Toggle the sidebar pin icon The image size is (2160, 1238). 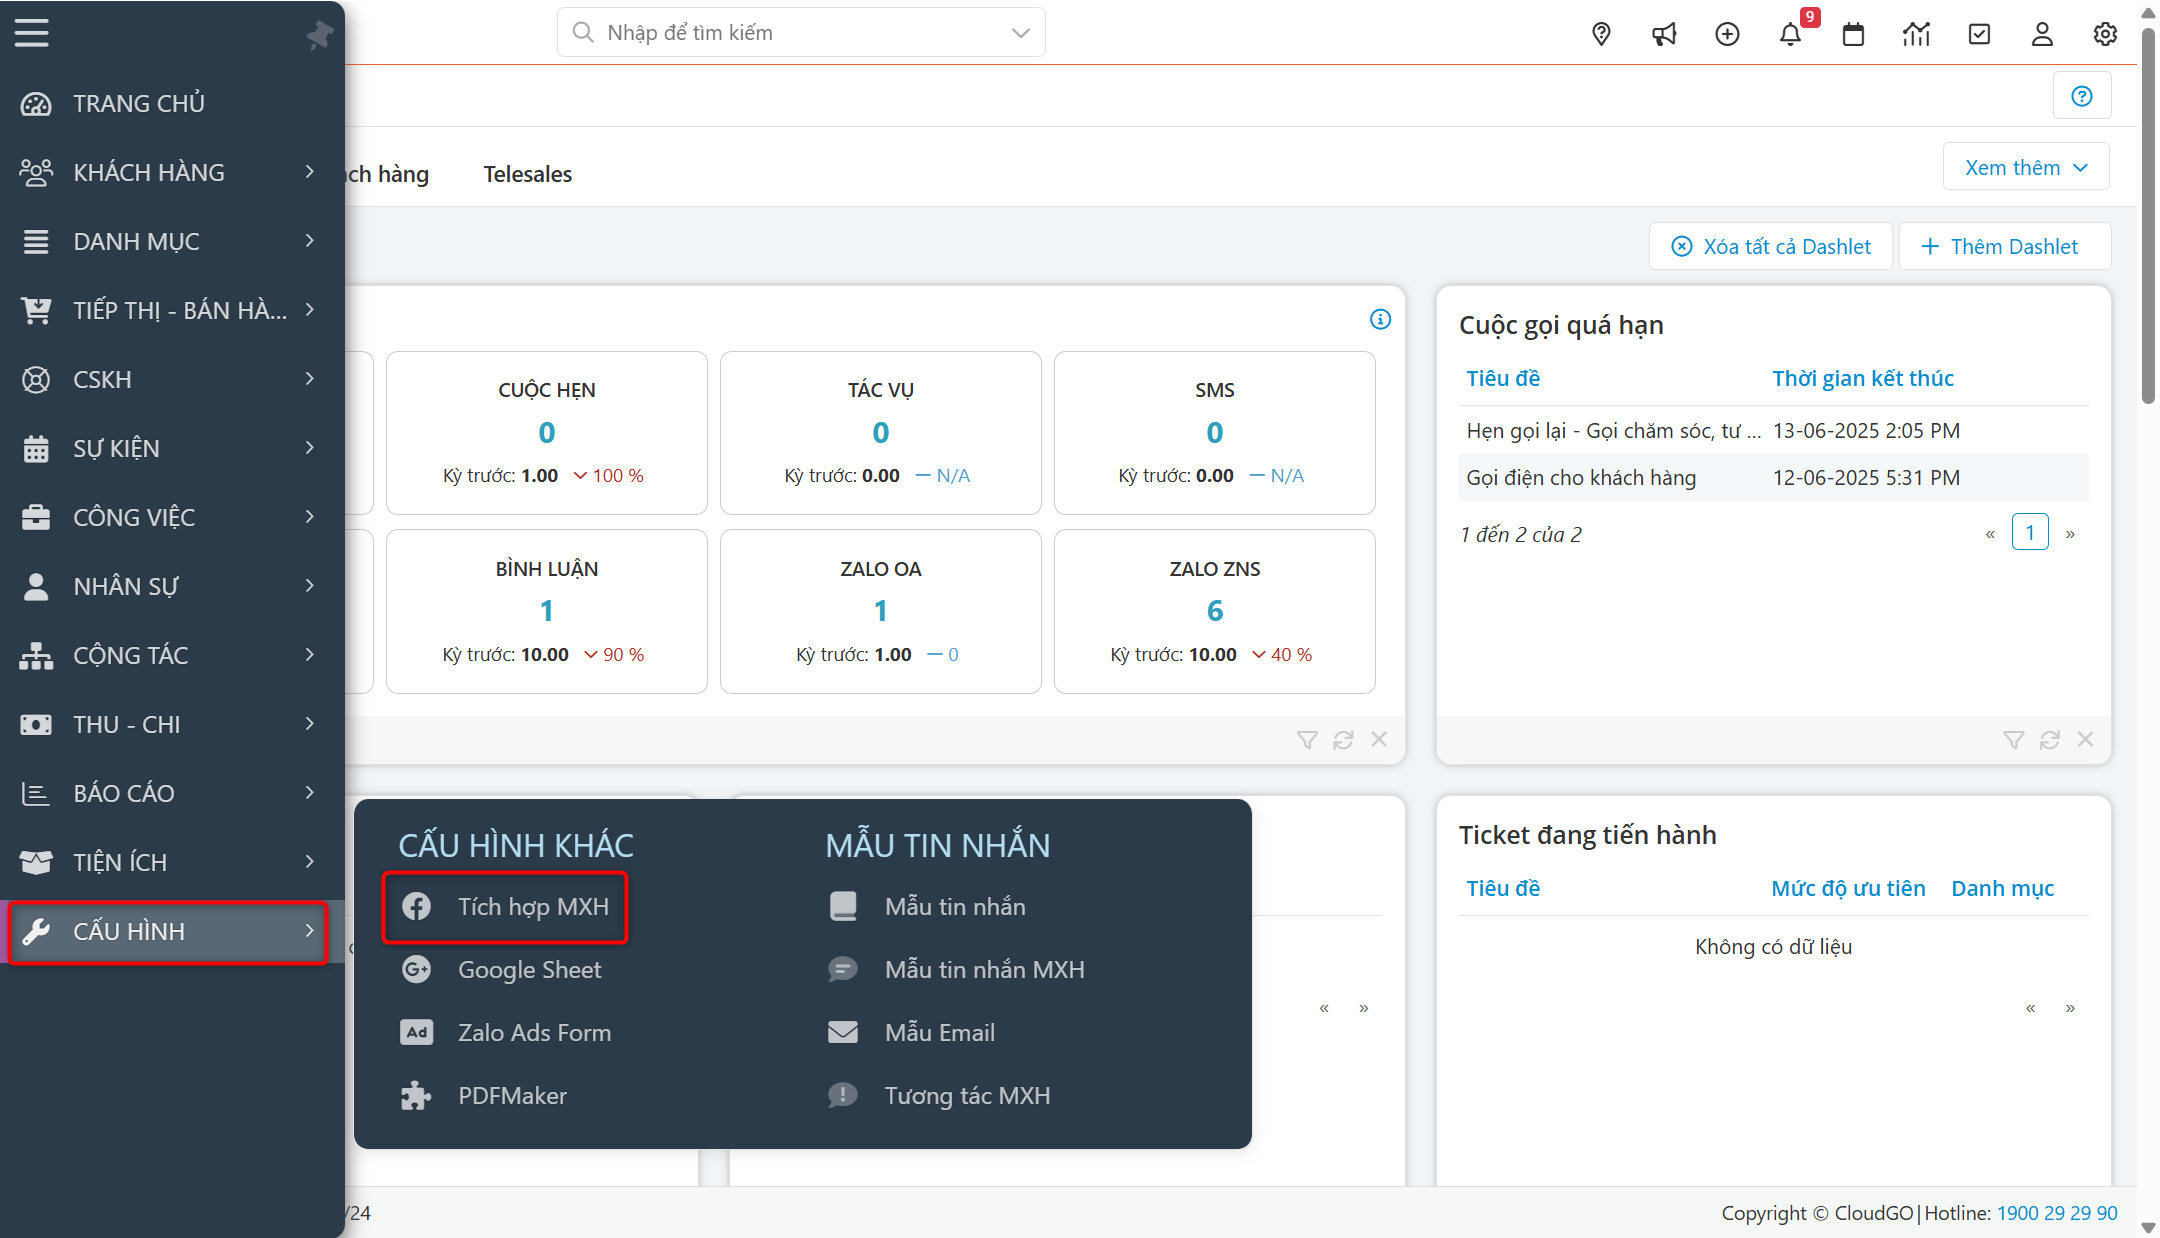[x=320, y=35]
